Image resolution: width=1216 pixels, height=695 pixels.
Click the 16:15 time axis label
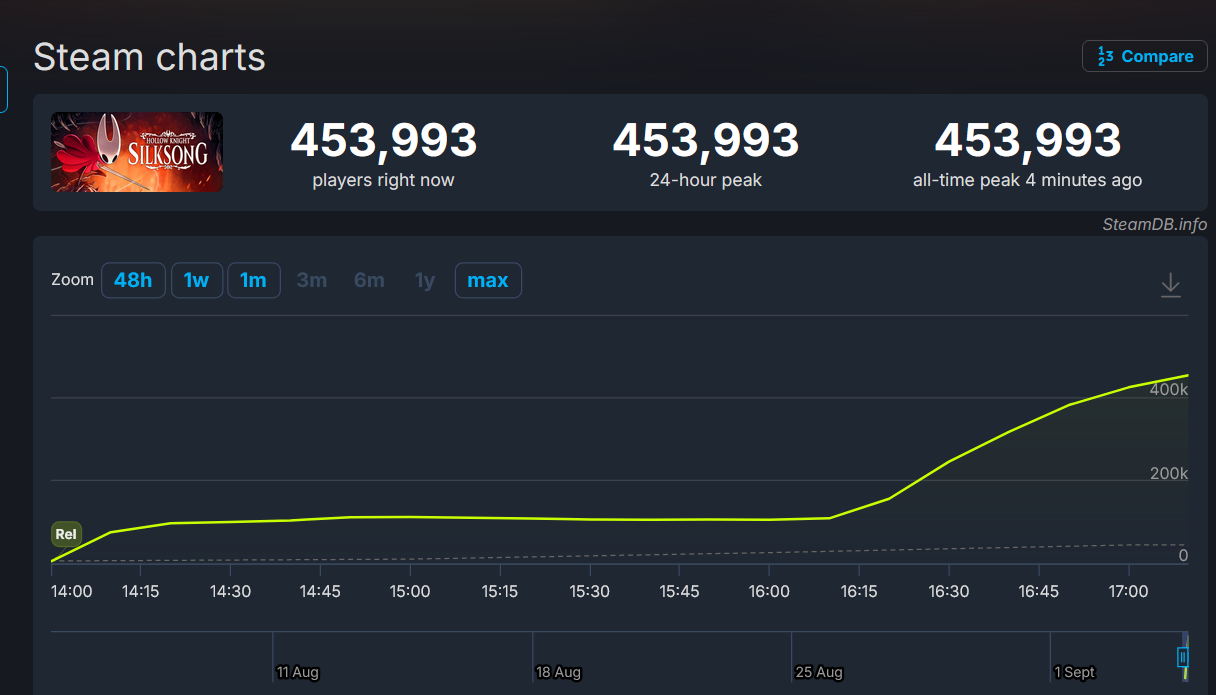(859, 591)
